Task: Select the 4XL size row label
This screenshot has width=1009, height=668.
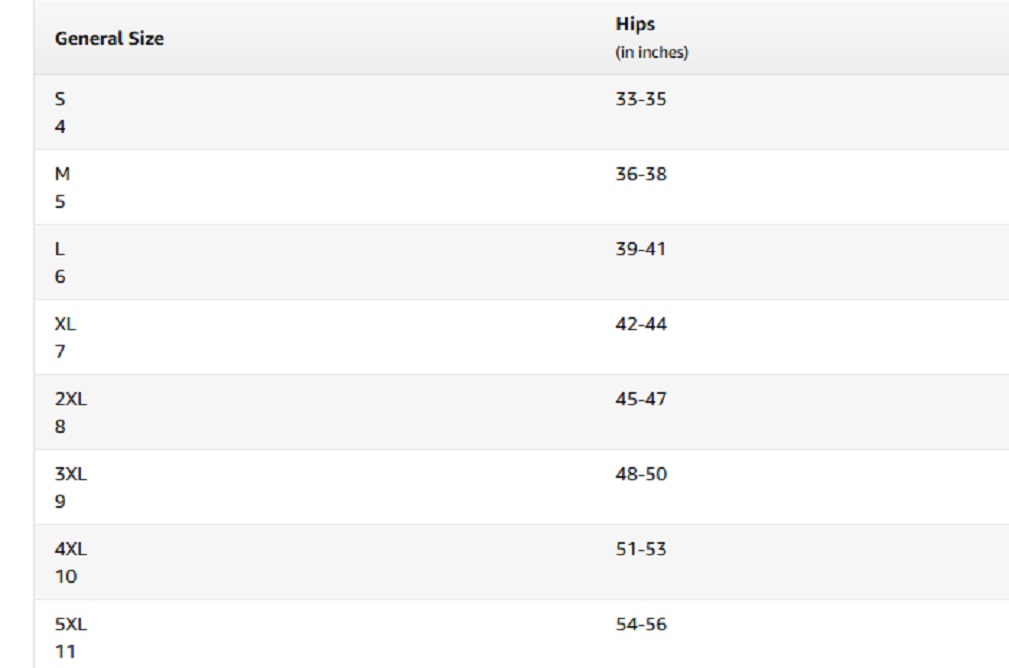Action: [x=71, y=550]
